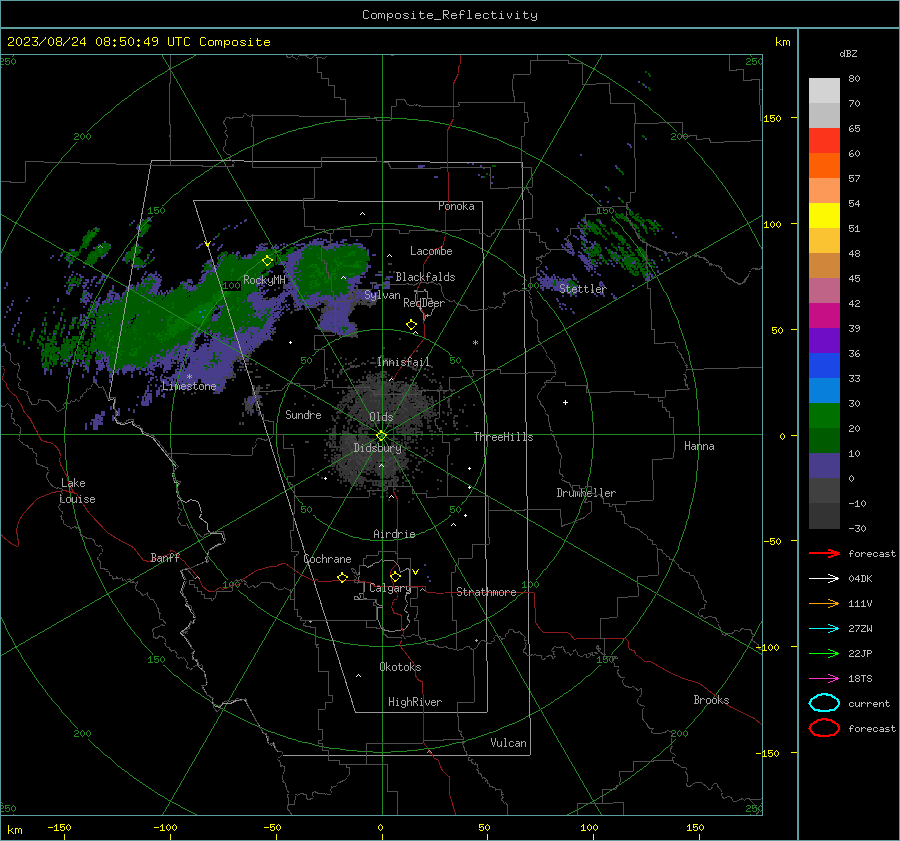This screenshot has height=841, width=900.
Task: Select the light blue 33 dBZ swatch
Action: (824, 390)
